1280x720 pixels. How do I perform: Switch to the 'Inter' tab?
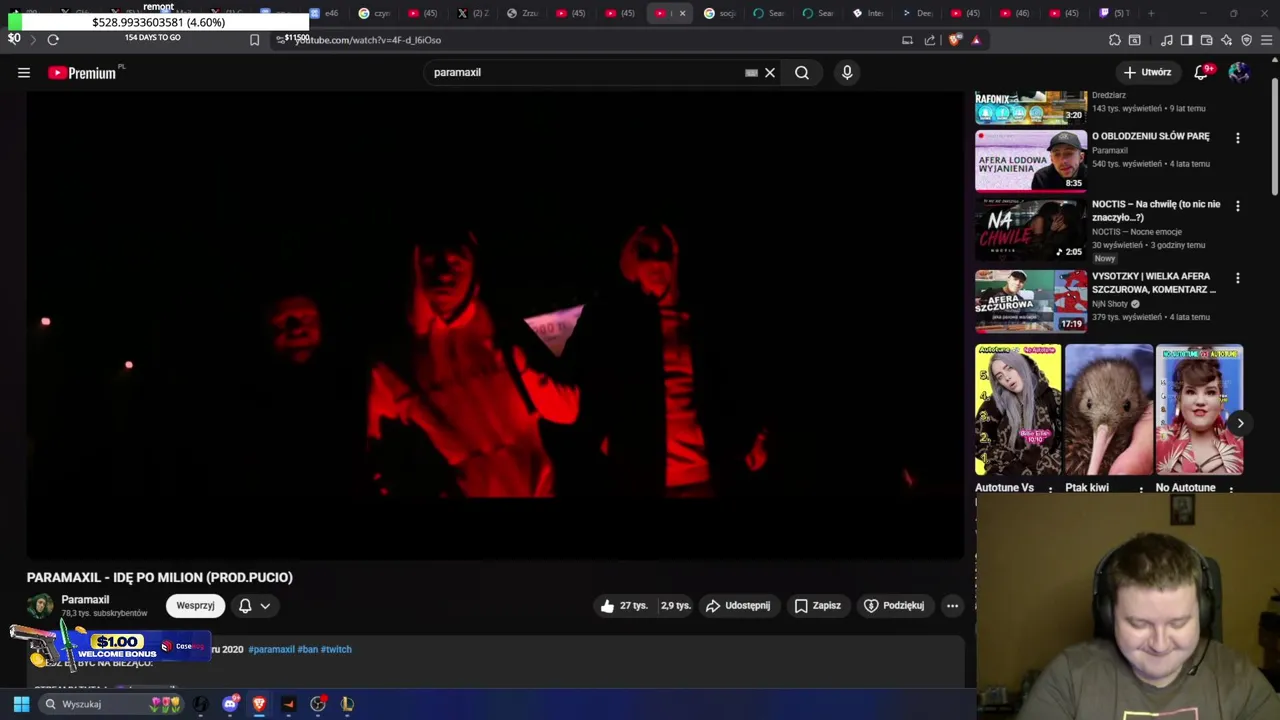tap(868, 13)
